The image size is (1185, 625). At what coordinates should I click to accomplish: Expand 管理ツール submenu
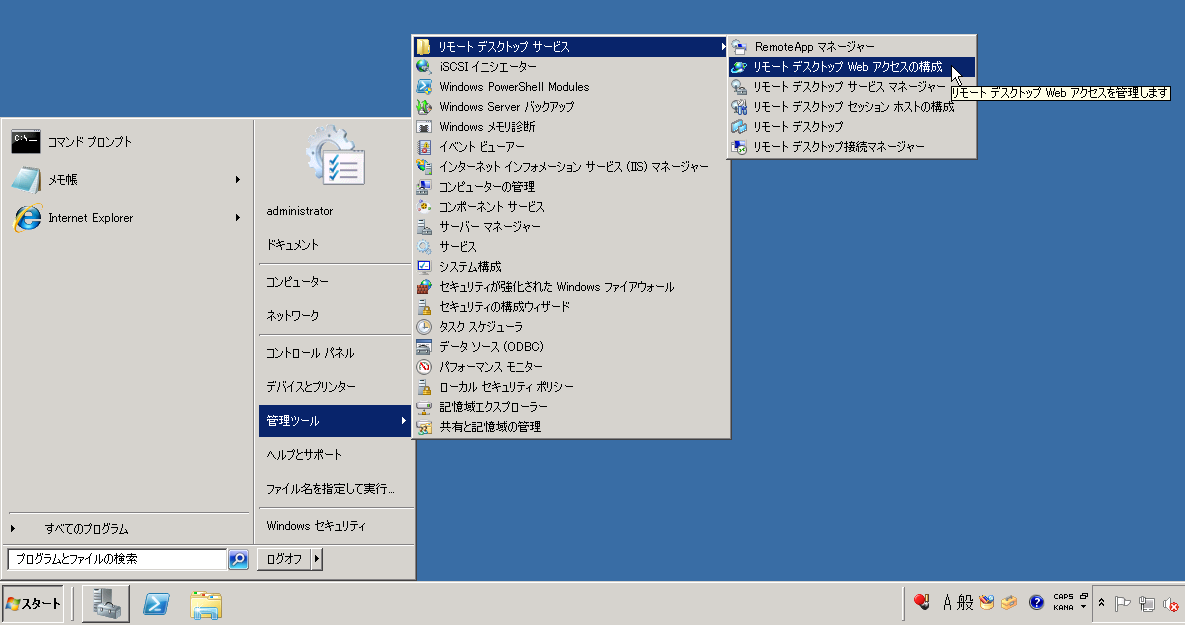coord(334,421)
